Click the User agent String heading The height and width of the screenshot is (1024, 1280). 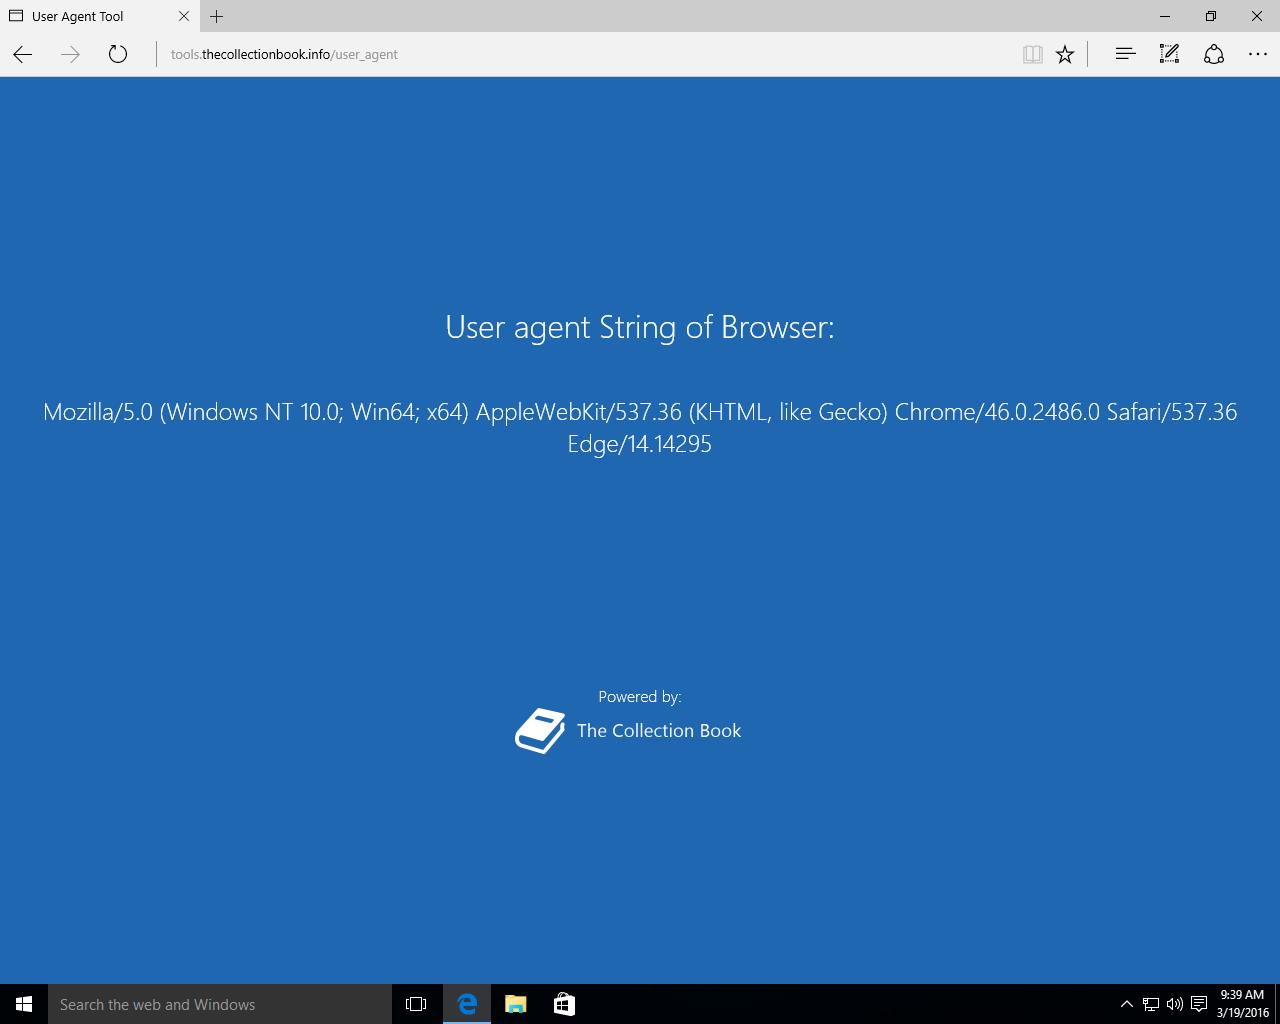640,327
